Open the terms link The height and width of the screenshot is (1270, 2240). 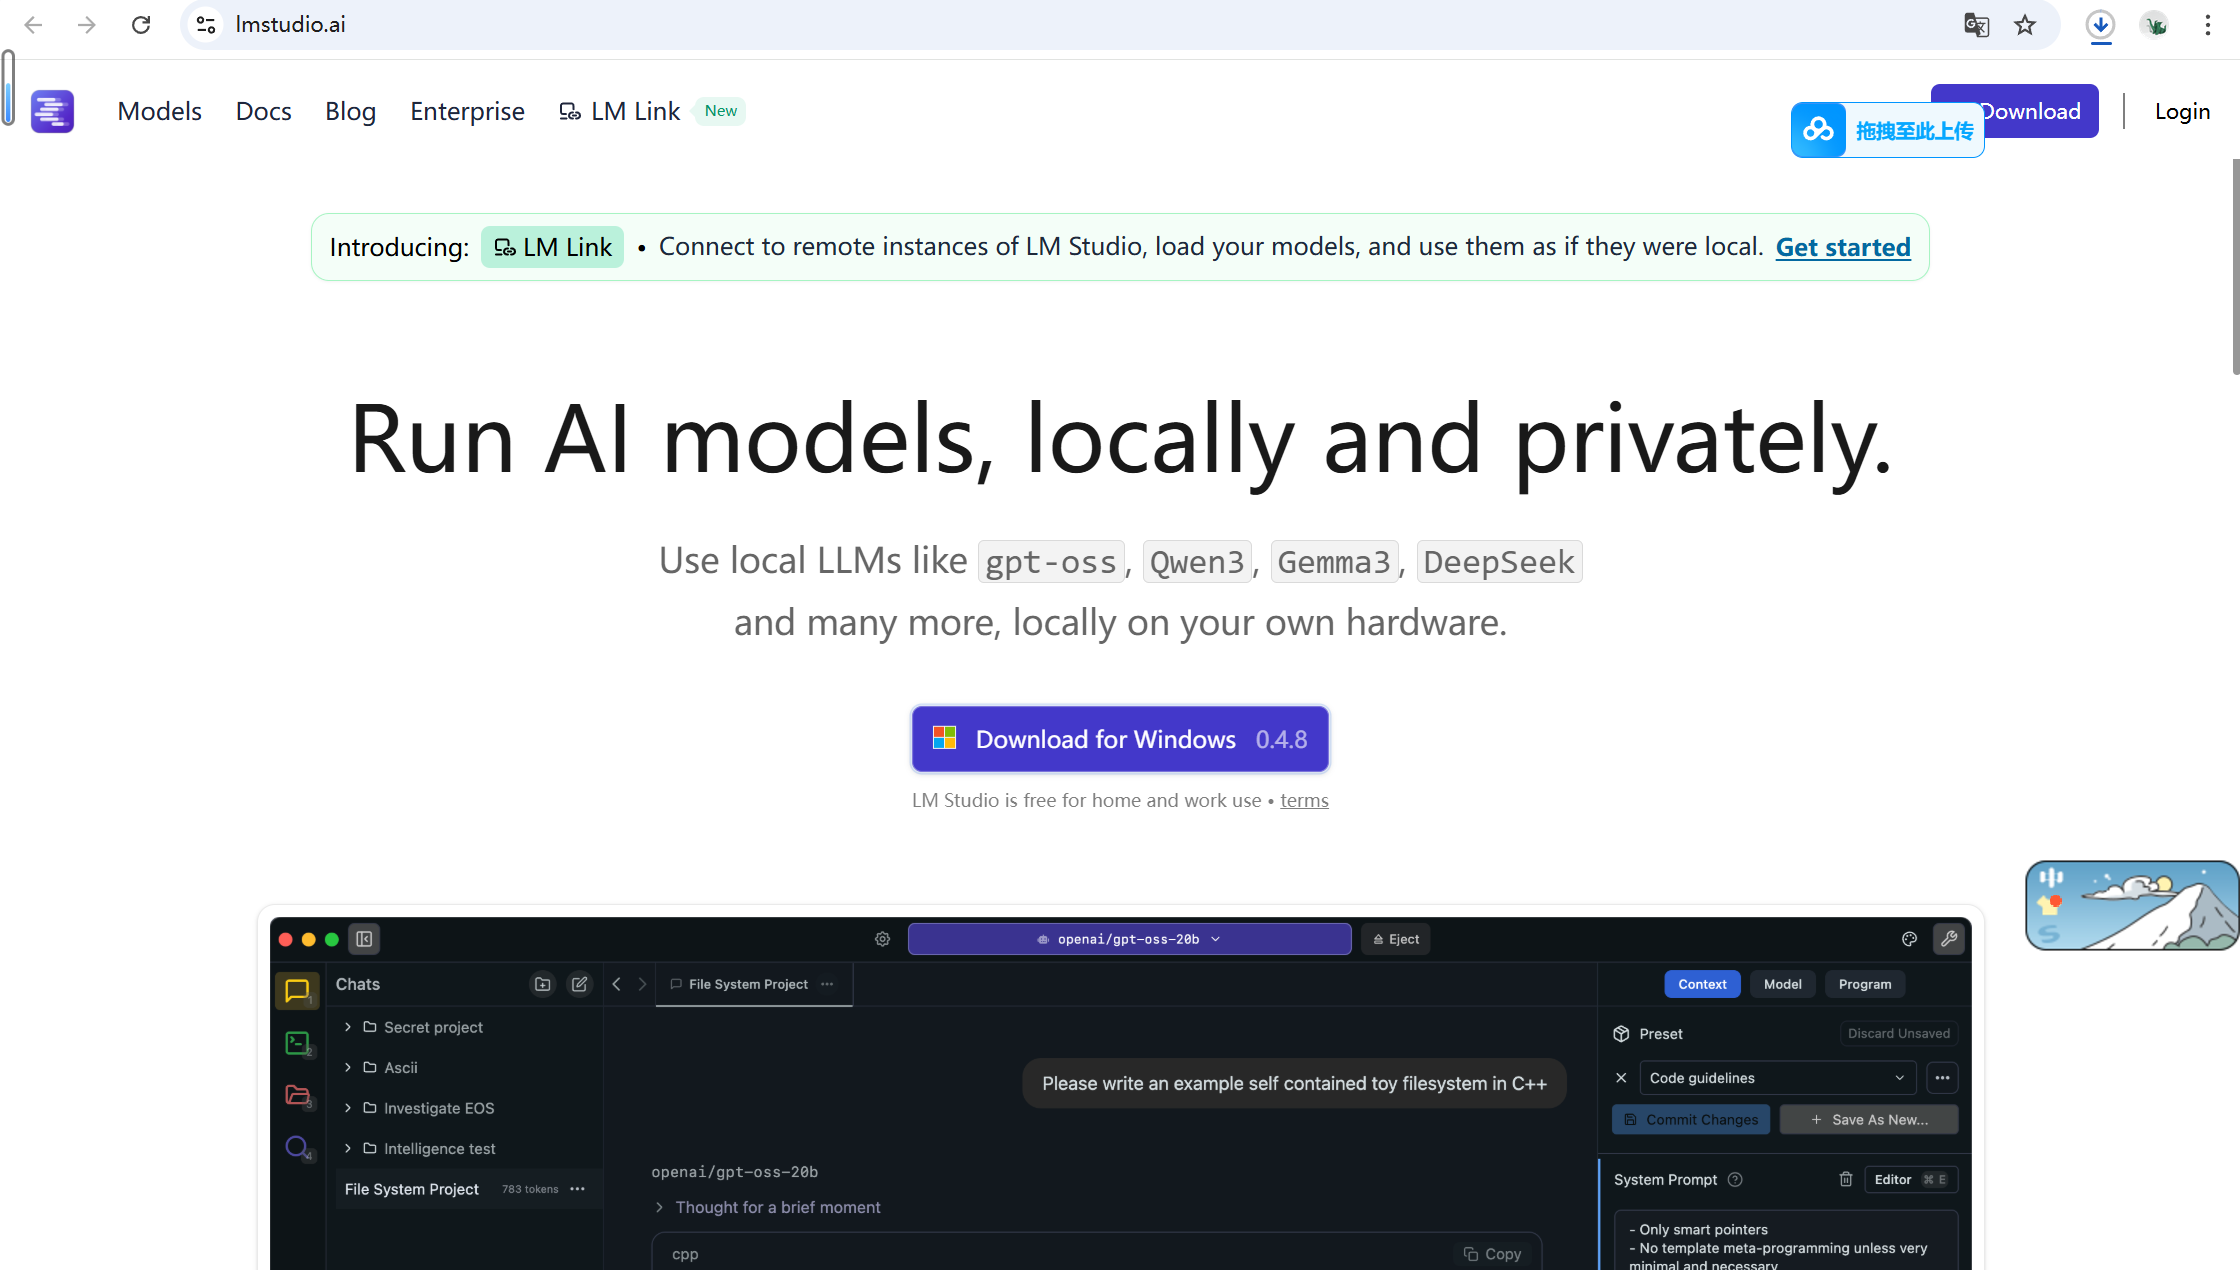1304,800
